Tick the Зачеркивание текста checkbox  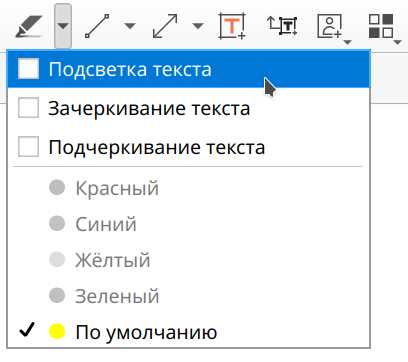pyautogui.click(x=28, y=108)
